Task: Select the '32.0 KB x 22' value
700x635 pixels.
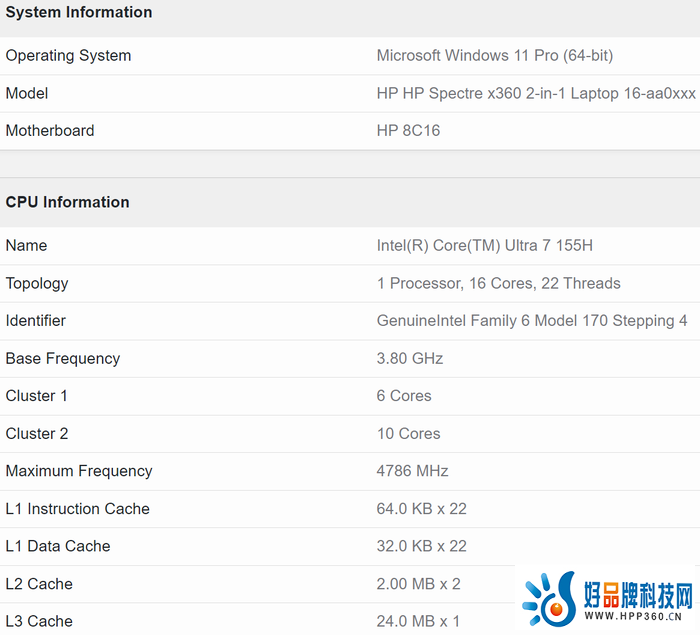Action: click(x=422, y=546)
